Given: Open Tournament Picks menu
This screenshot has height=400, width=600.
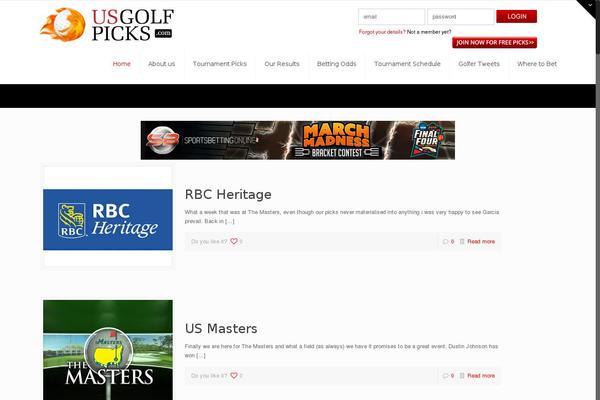Looking at the screenshot, I should (220, 64).
